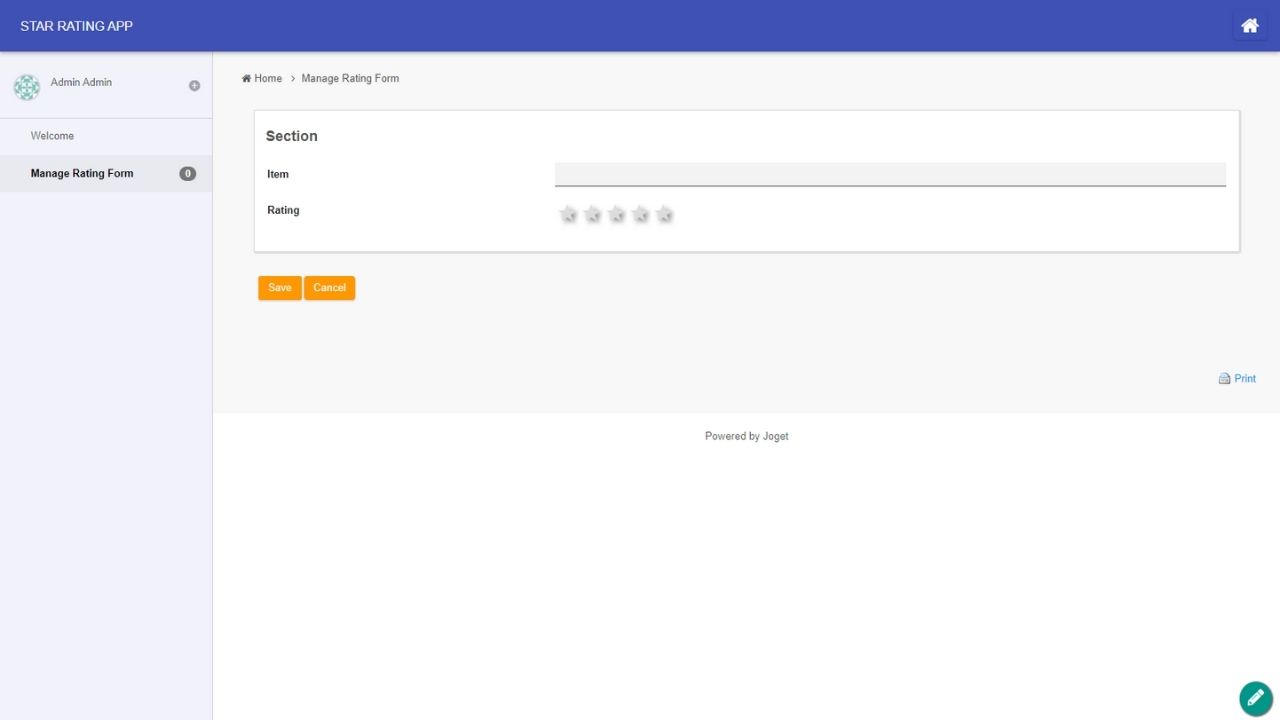
Task: Focus the Item text field
Action: click(890, 174)
